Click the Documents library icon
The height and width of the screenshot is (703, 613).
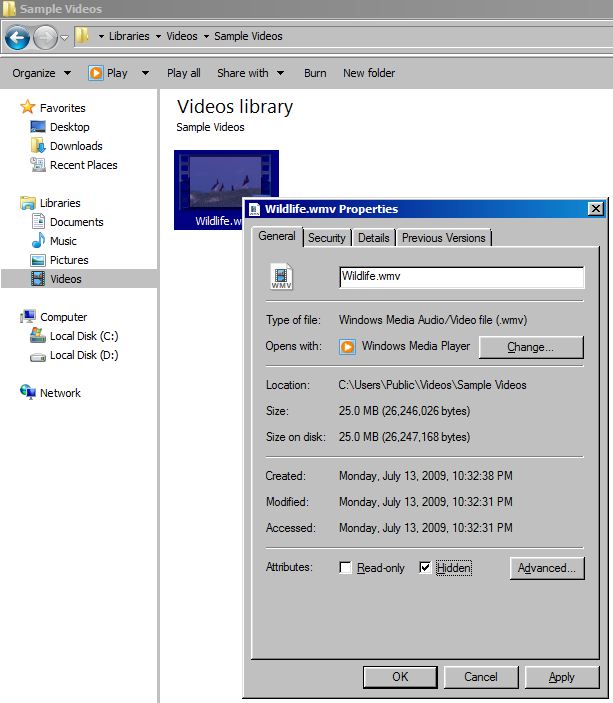(x=38, y=221)
